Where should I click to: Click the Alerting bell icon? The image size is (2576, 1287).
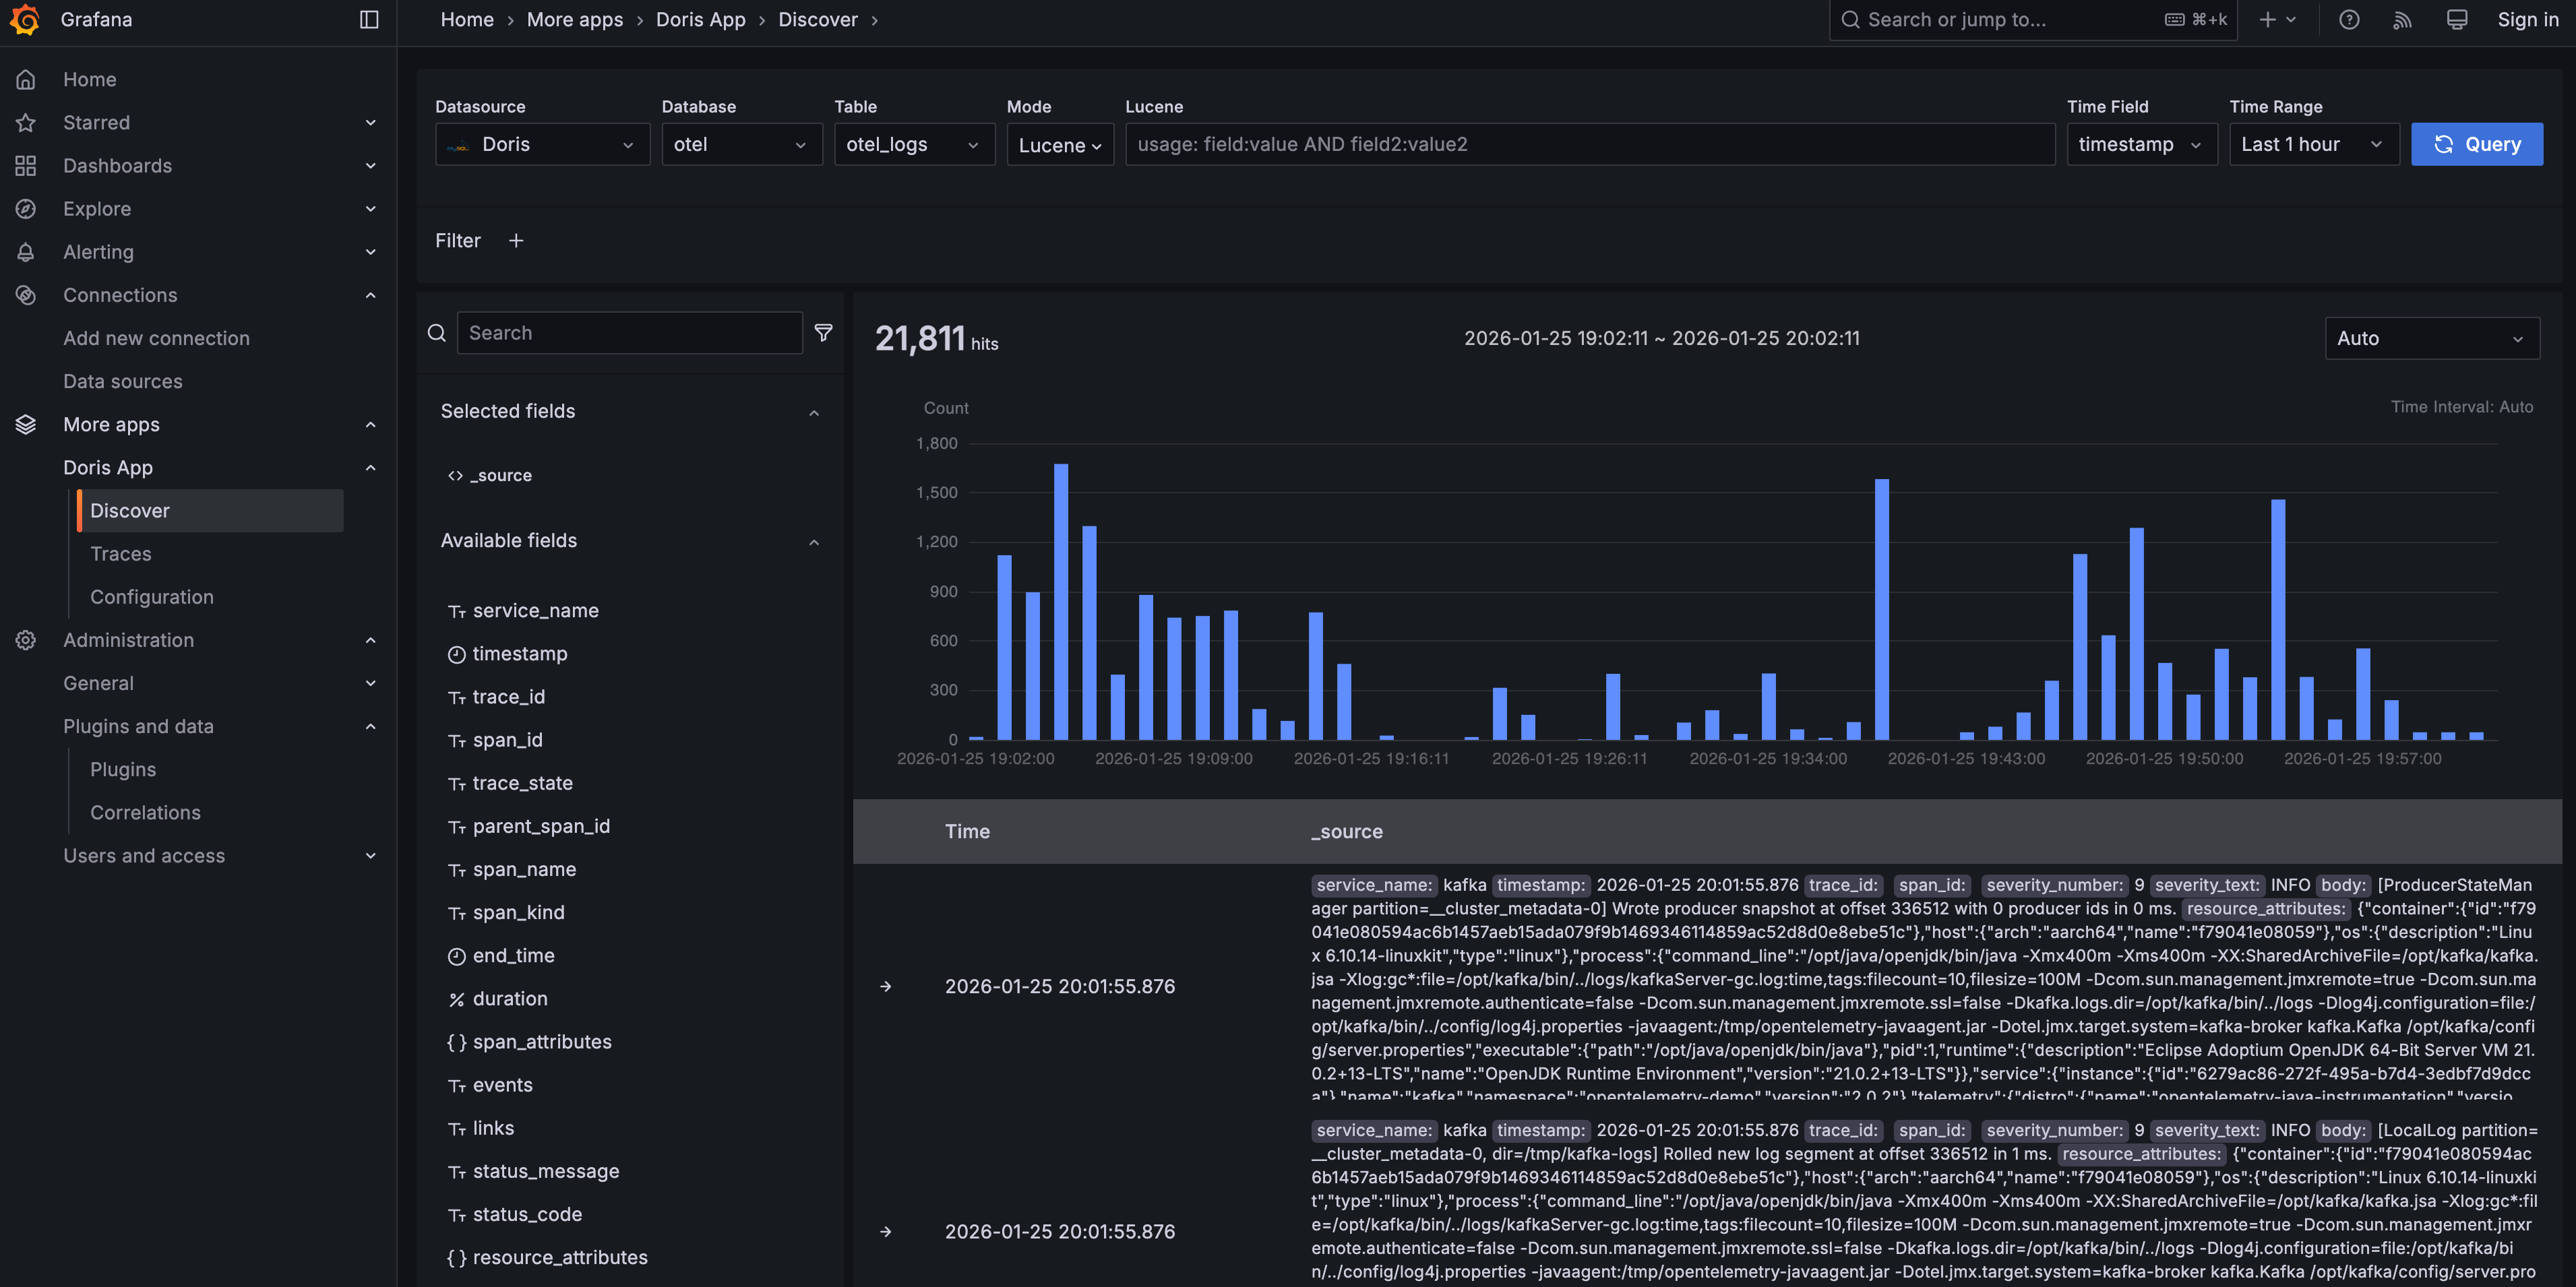coord(26,251)
